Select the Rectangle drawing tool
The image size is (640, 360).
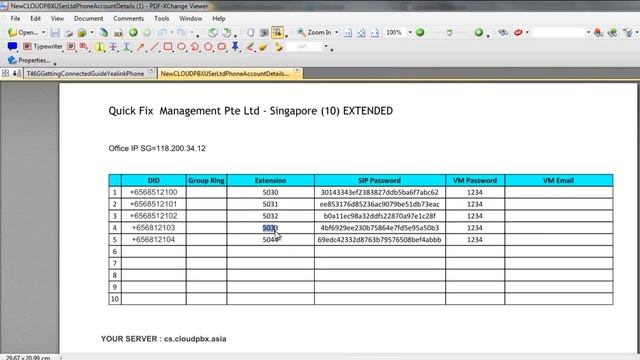168,47
